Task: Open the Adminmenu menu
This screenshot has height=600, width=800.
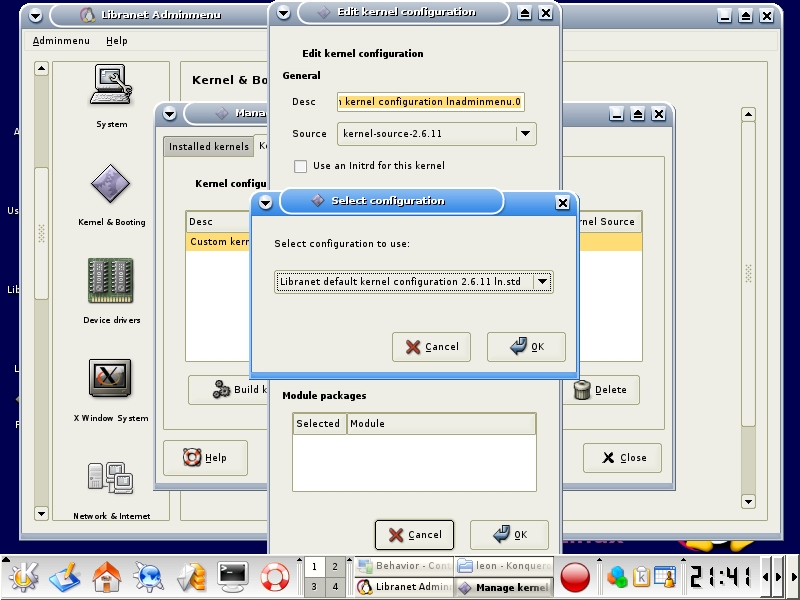Action: 61,41
